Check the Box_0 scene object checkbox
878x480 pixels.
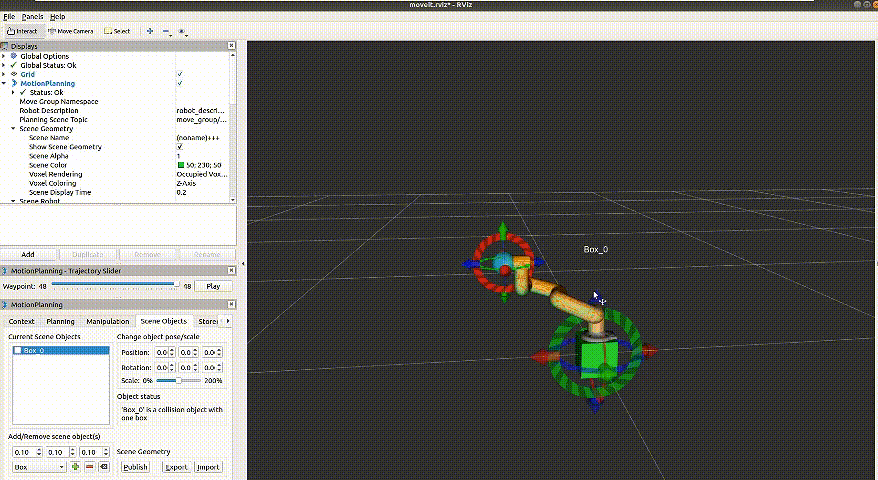click(18, 350)
